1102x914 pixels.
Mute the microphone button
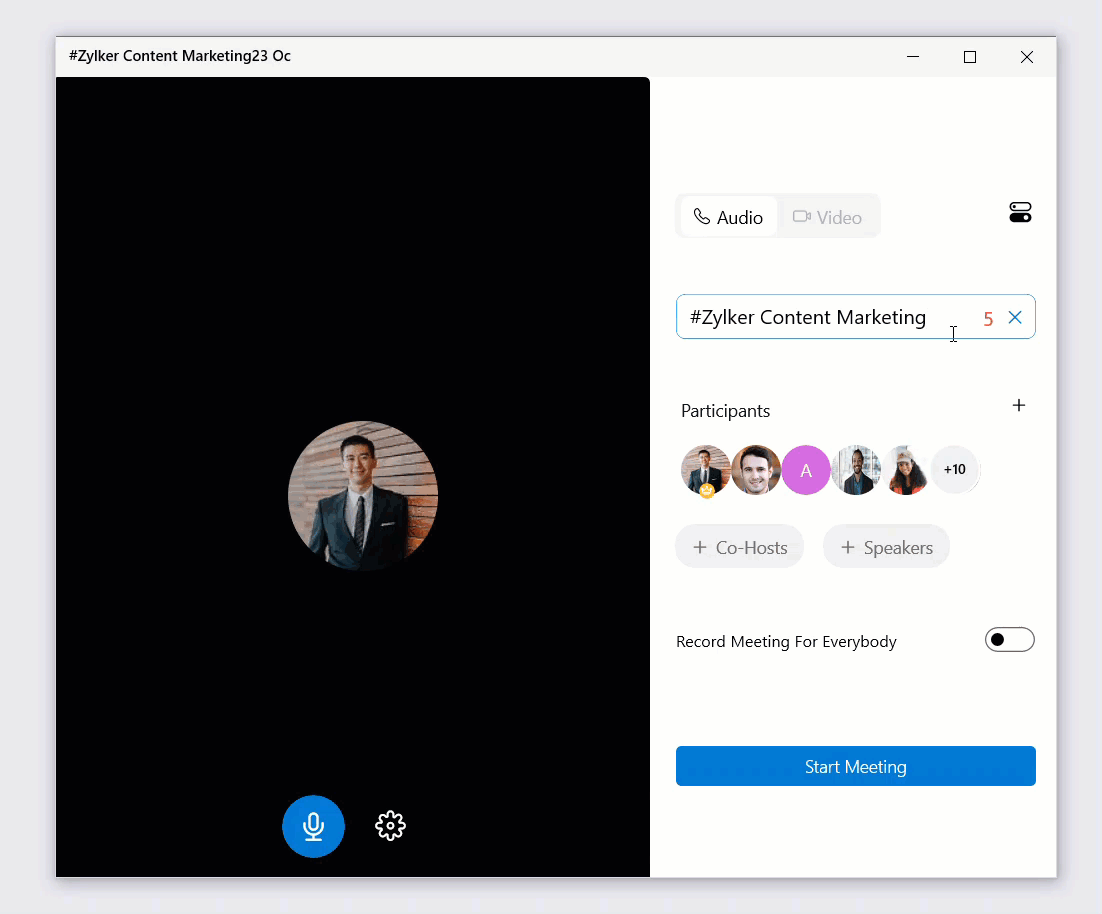[x=313, y=826]
